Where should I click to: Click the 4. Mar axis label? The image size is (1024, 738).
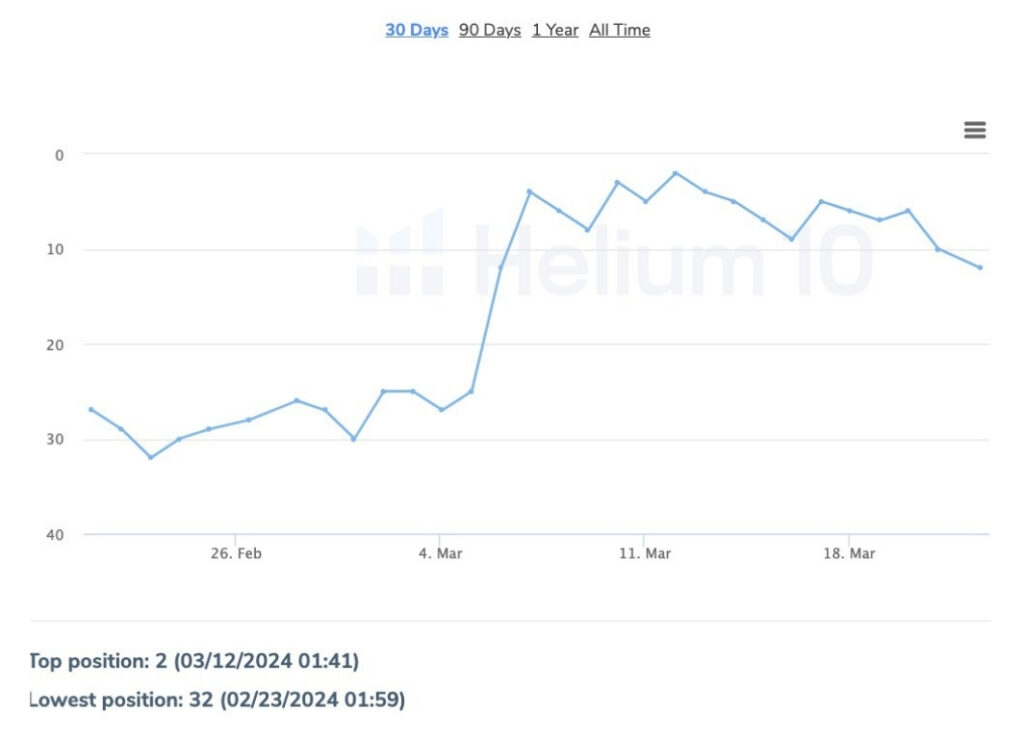point(441,553)
